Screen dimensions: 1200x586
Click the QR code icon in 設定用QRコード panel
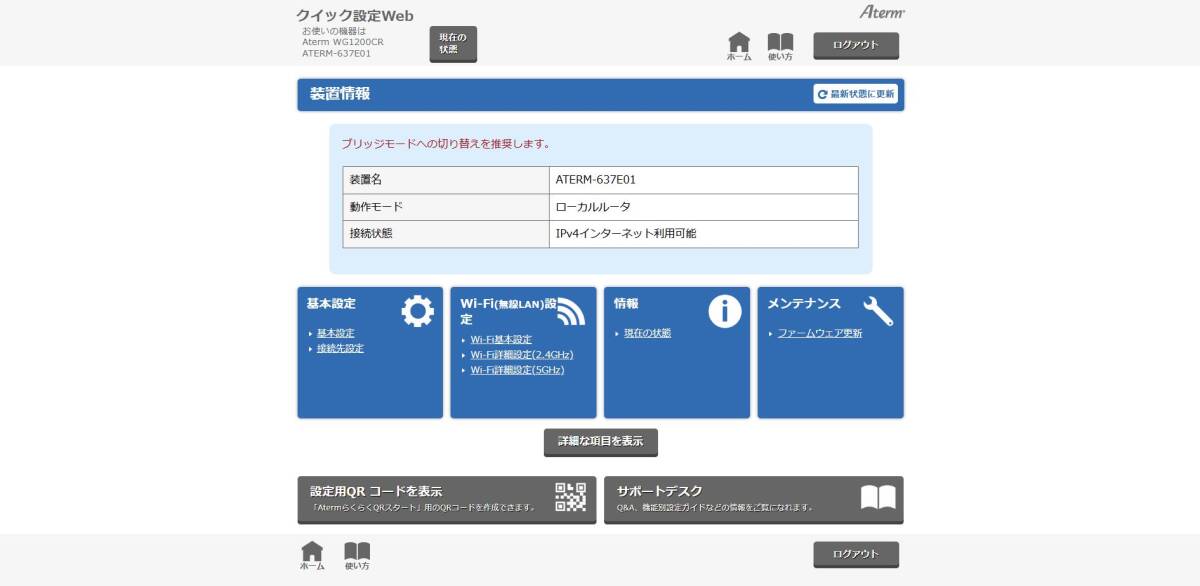572,497
